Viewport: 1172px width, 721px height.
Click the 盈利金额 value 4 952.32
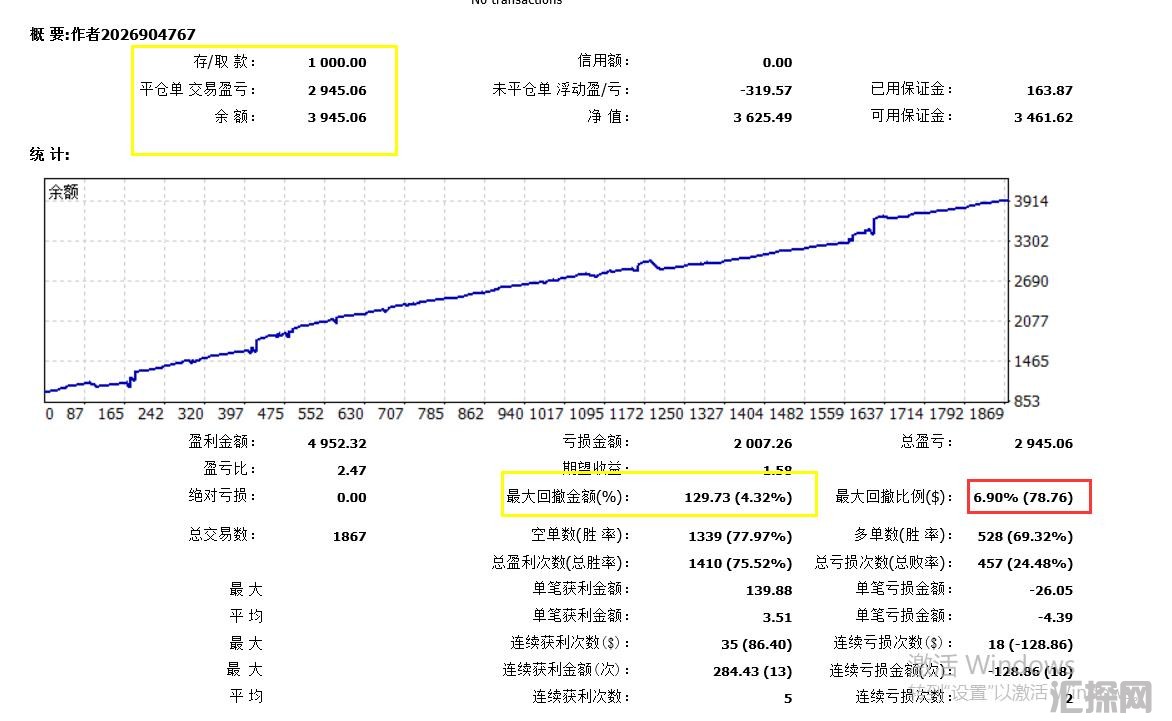point(337,443)
